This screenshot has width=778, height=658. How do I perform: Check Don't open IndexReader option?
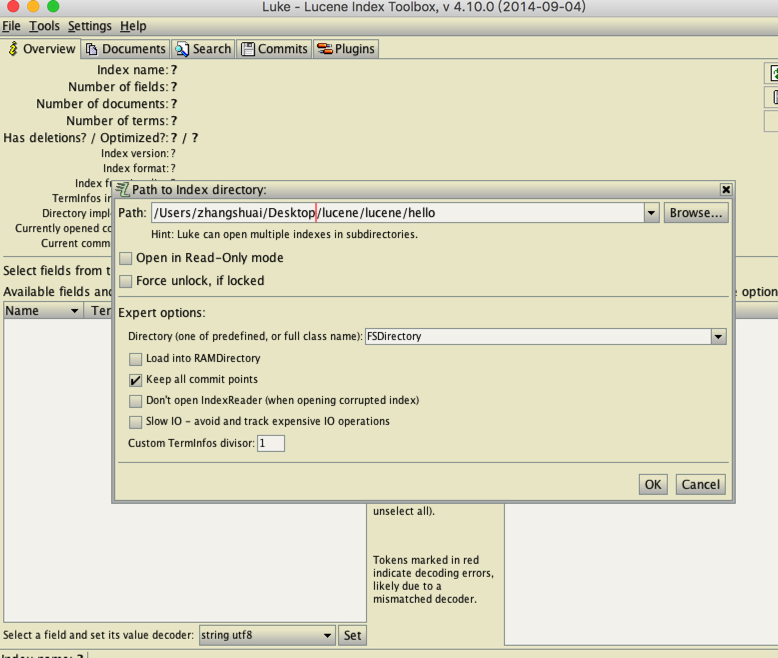coord(135,401)
